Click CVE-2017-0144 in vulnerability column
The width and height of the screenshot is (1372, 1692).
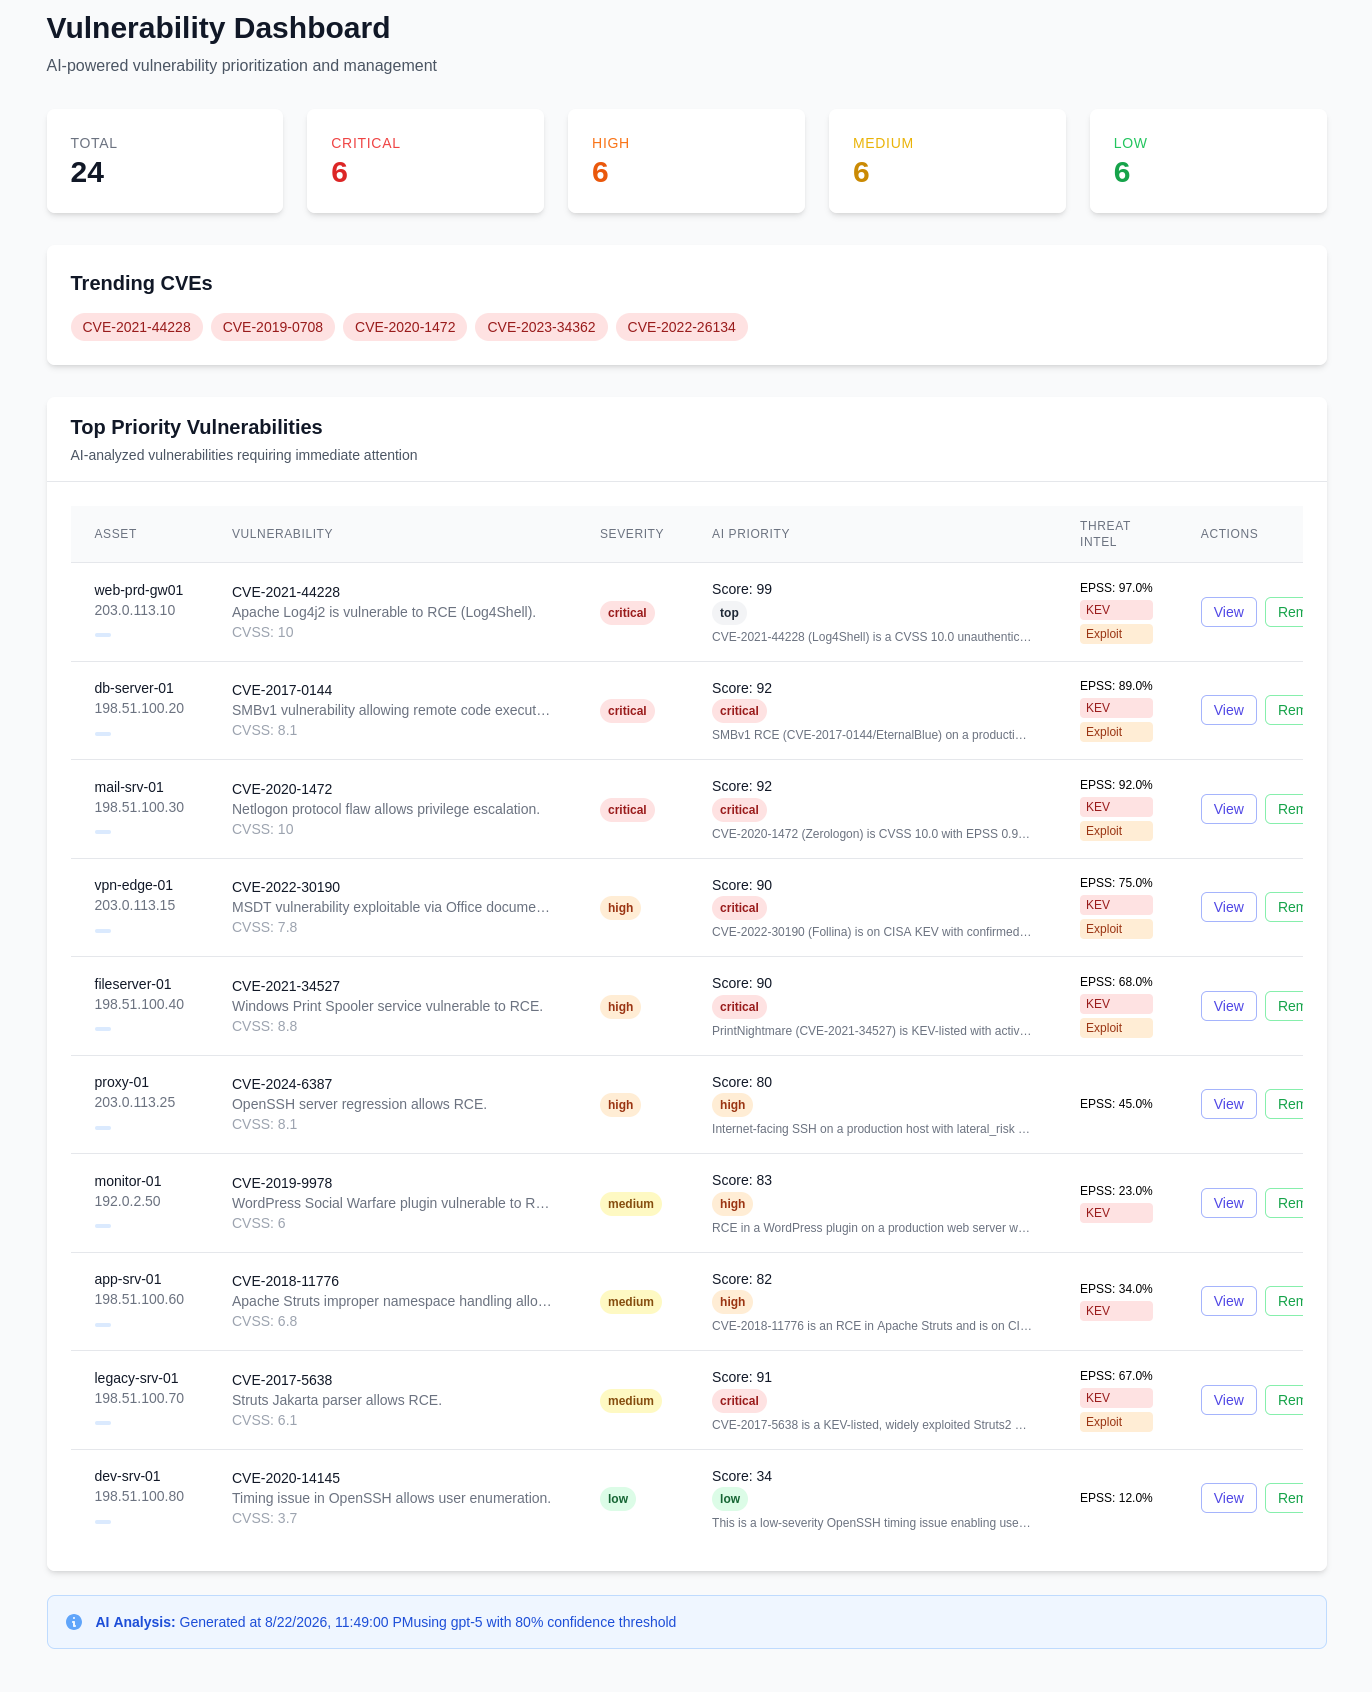coord(282,690)
